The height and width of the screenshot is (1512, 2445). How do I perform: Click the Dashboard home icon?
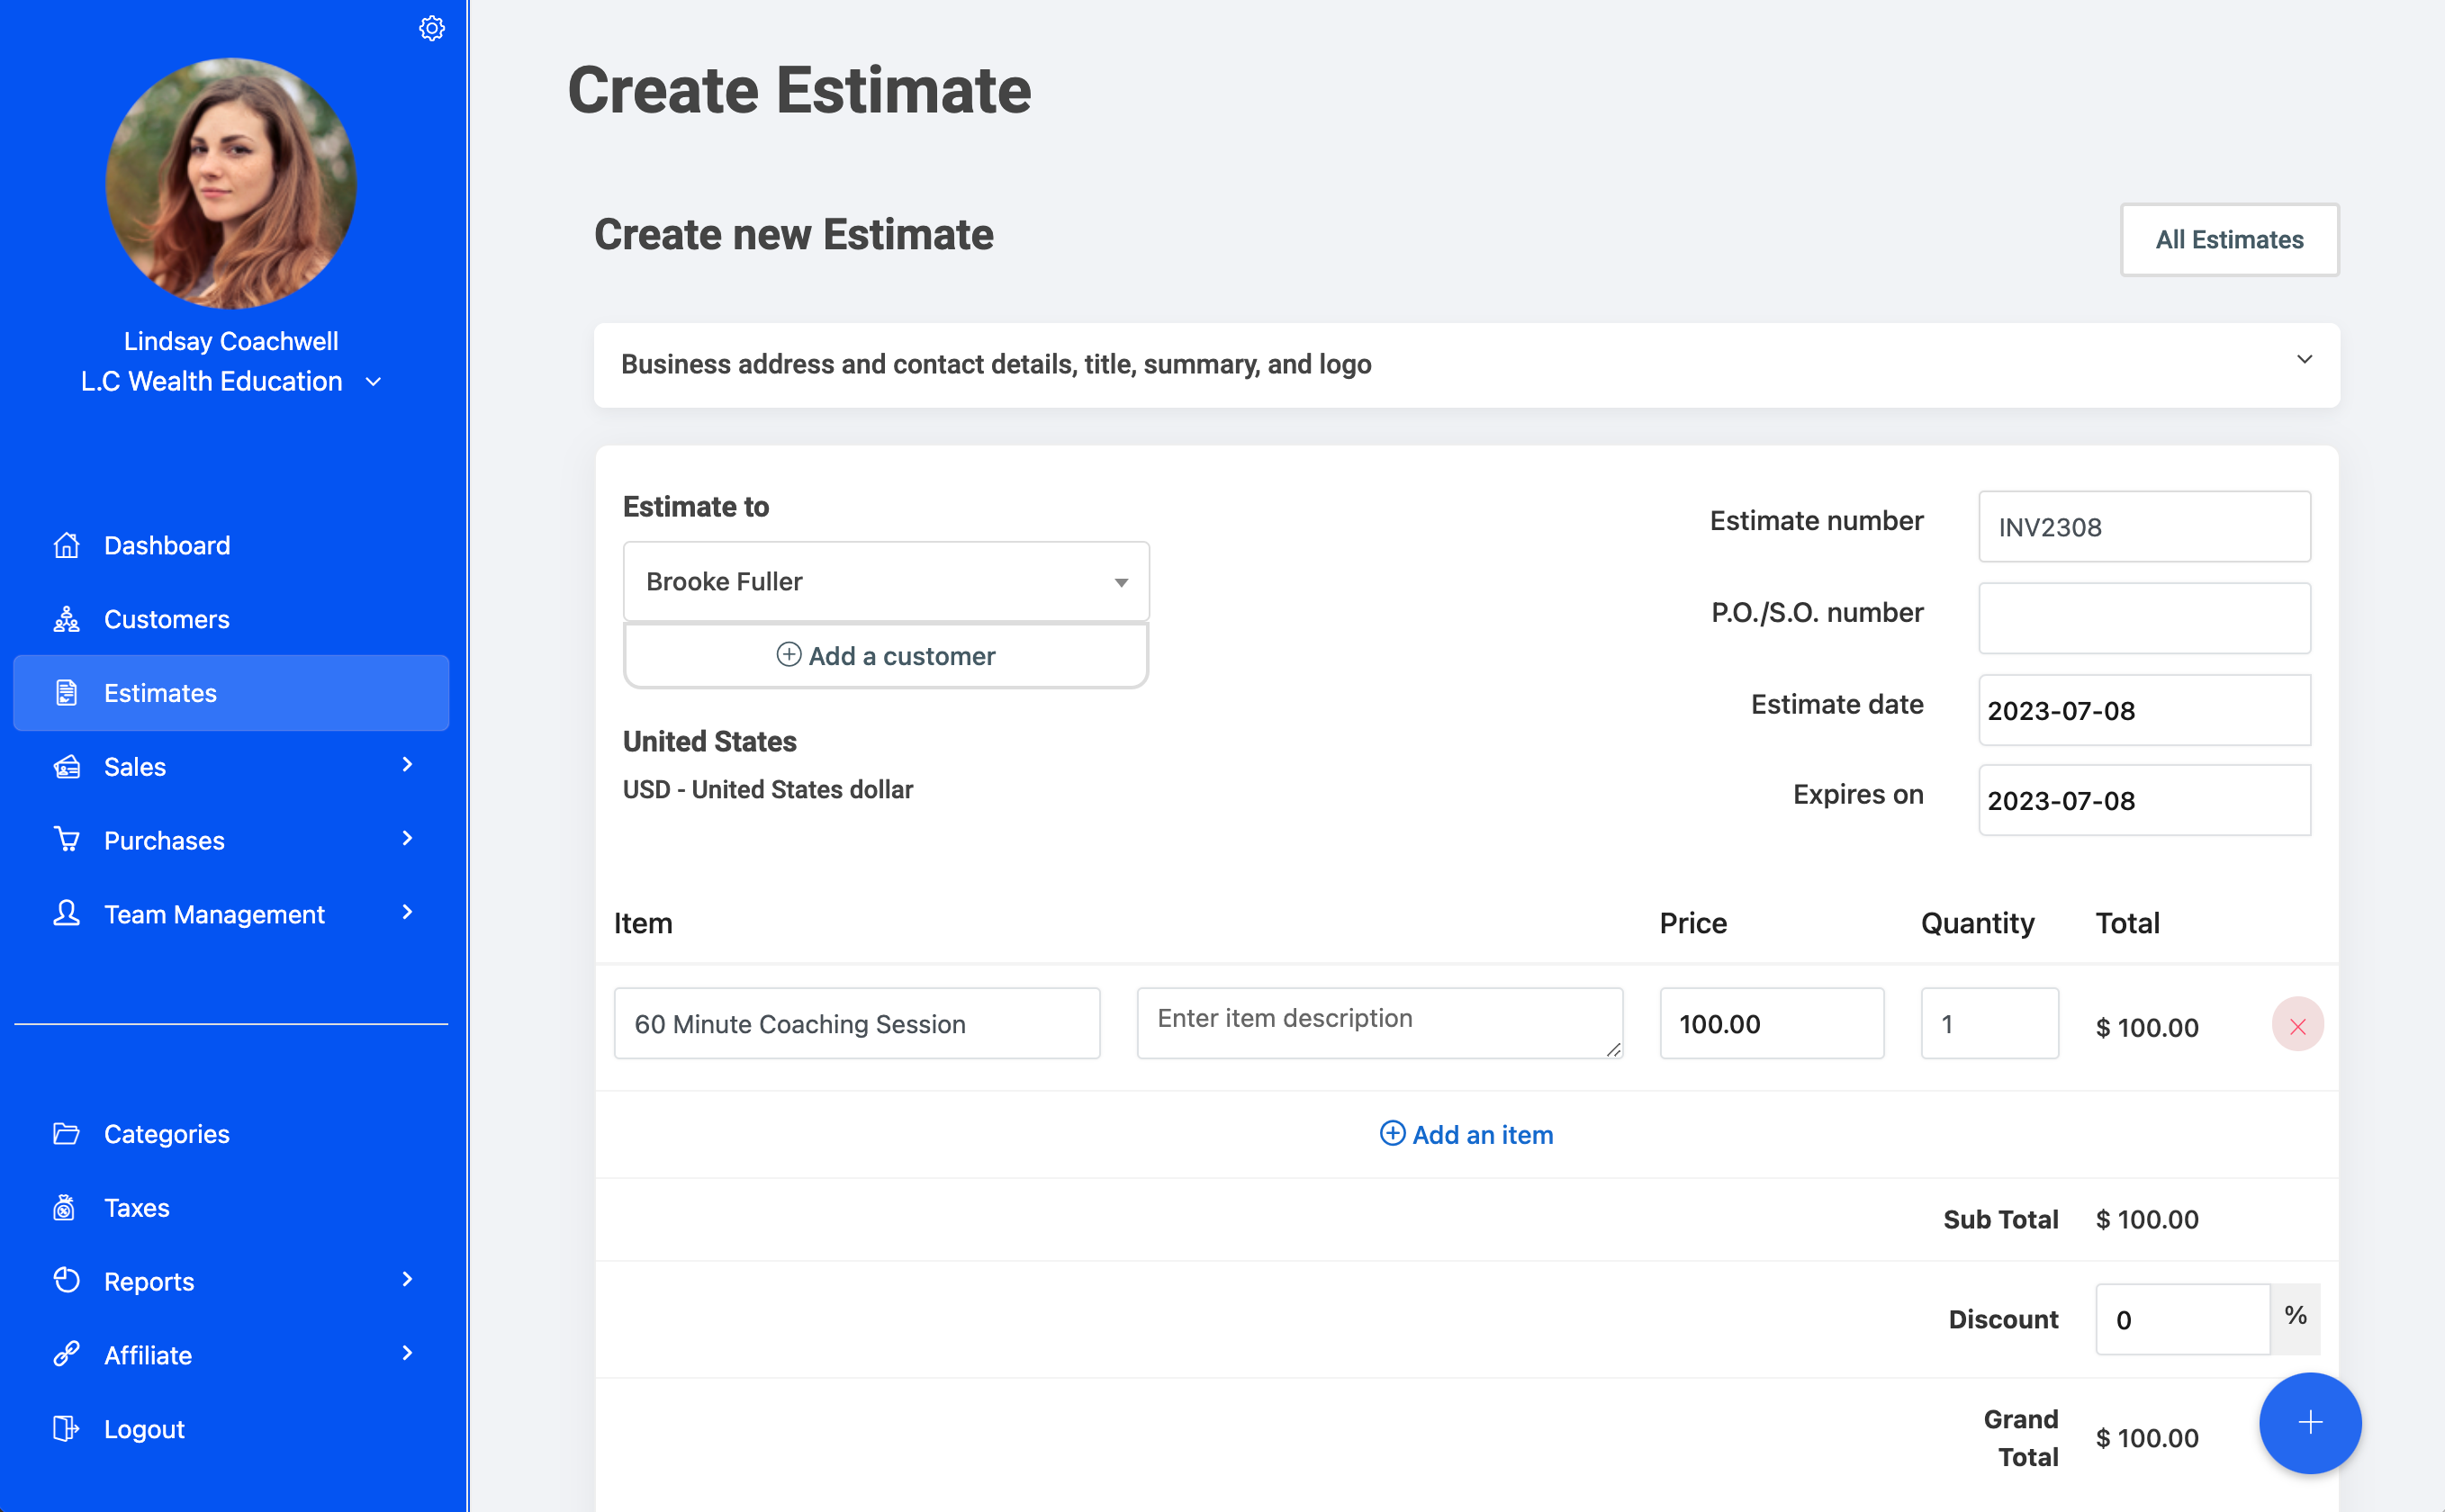(66, 545)
